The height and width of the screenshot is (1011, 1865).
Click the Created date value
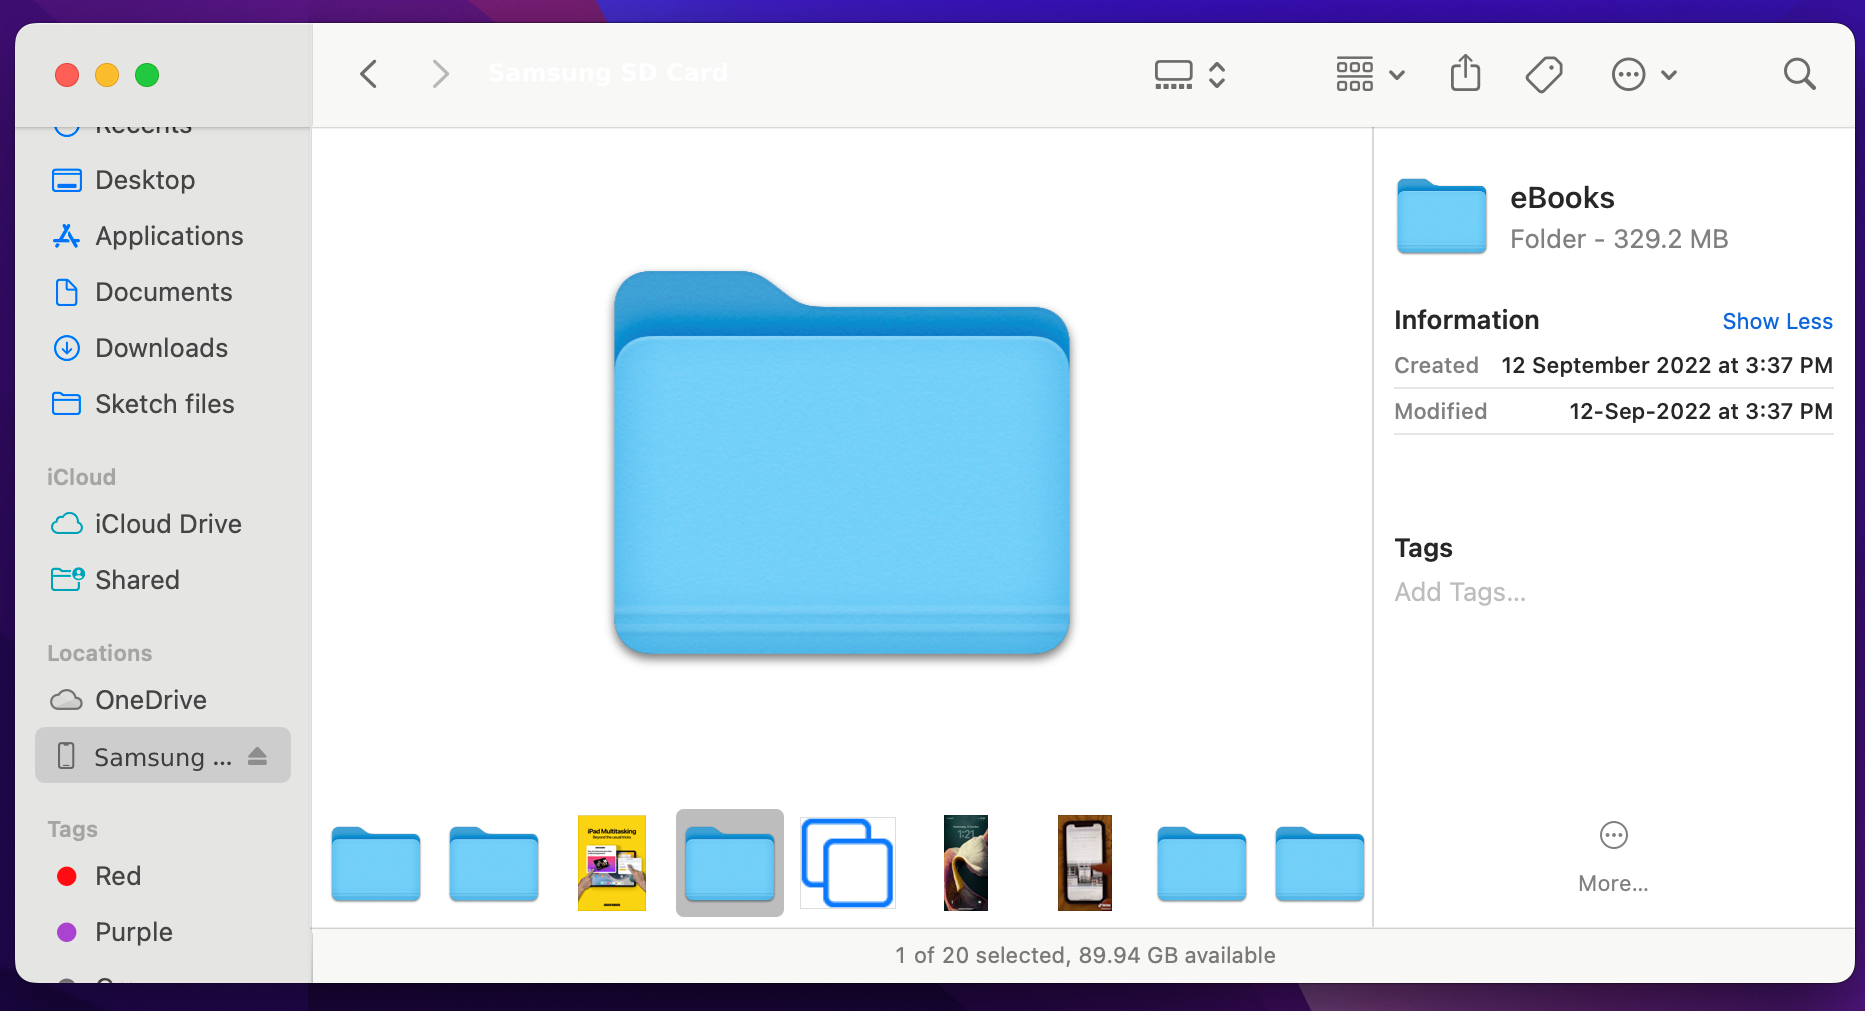[x=1667, y=365]
